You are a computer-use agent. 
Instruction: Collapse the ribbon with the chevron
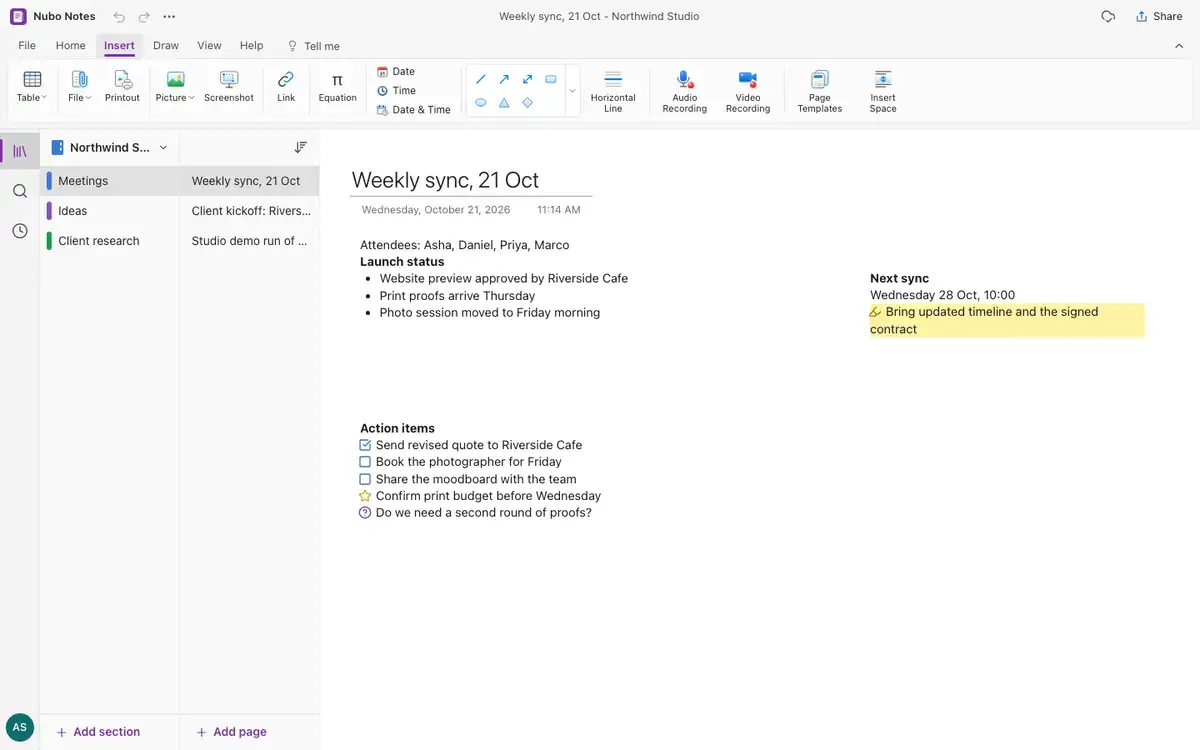(1178, 46)
